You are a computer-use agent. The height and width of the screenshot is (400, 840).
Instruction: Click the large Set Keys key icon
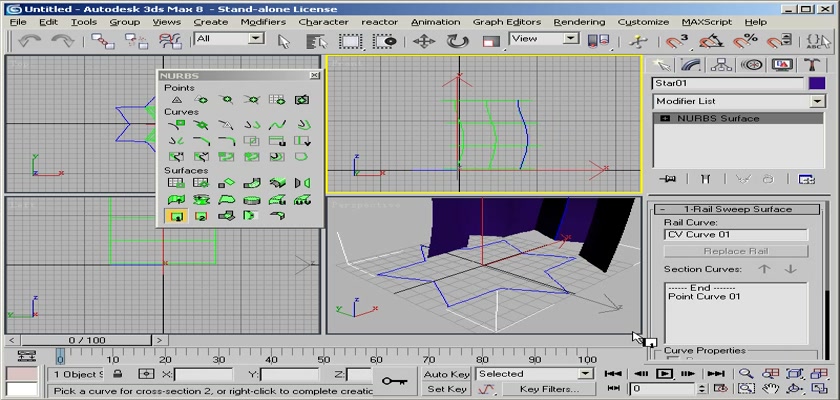pos(394,381)
